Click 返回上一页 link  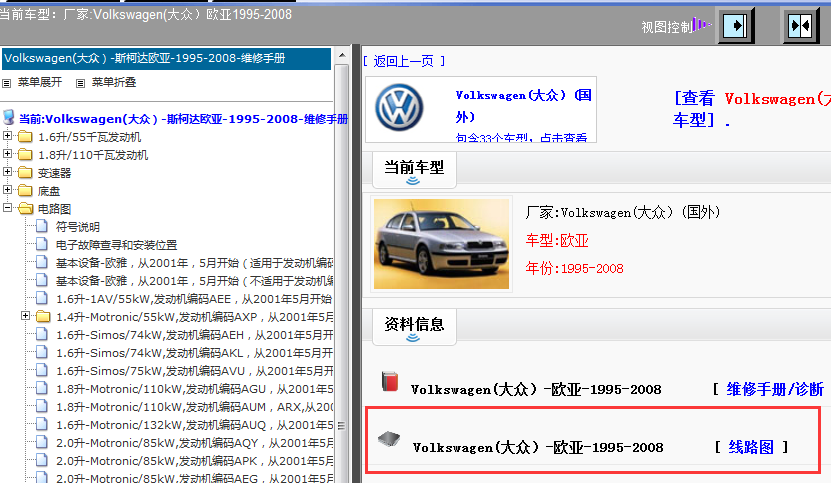coord(404,62)
